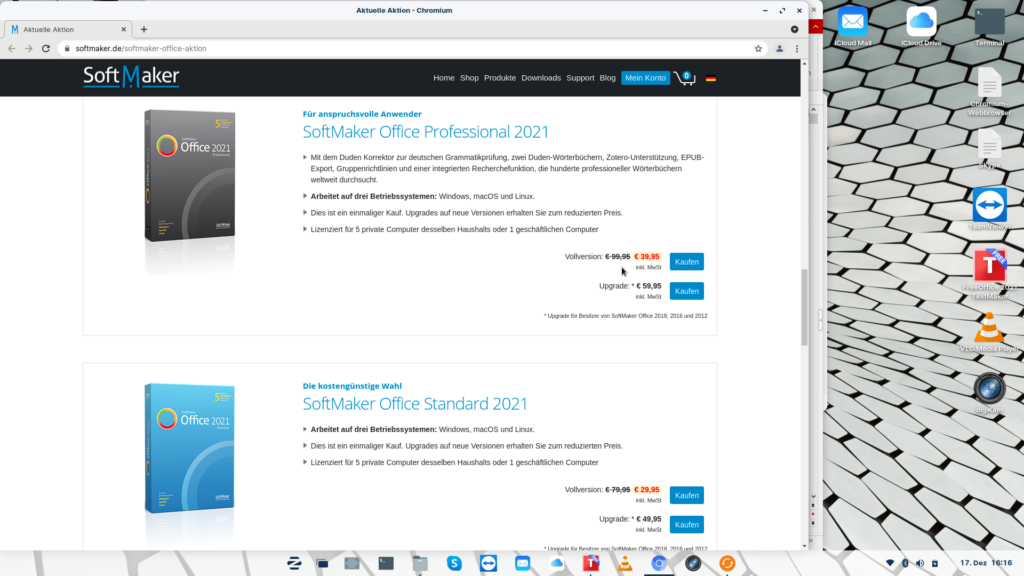The width and height of the screenshot is (1024, 576).
Task: Click the German flag language selector
Action: pos(711,78)
